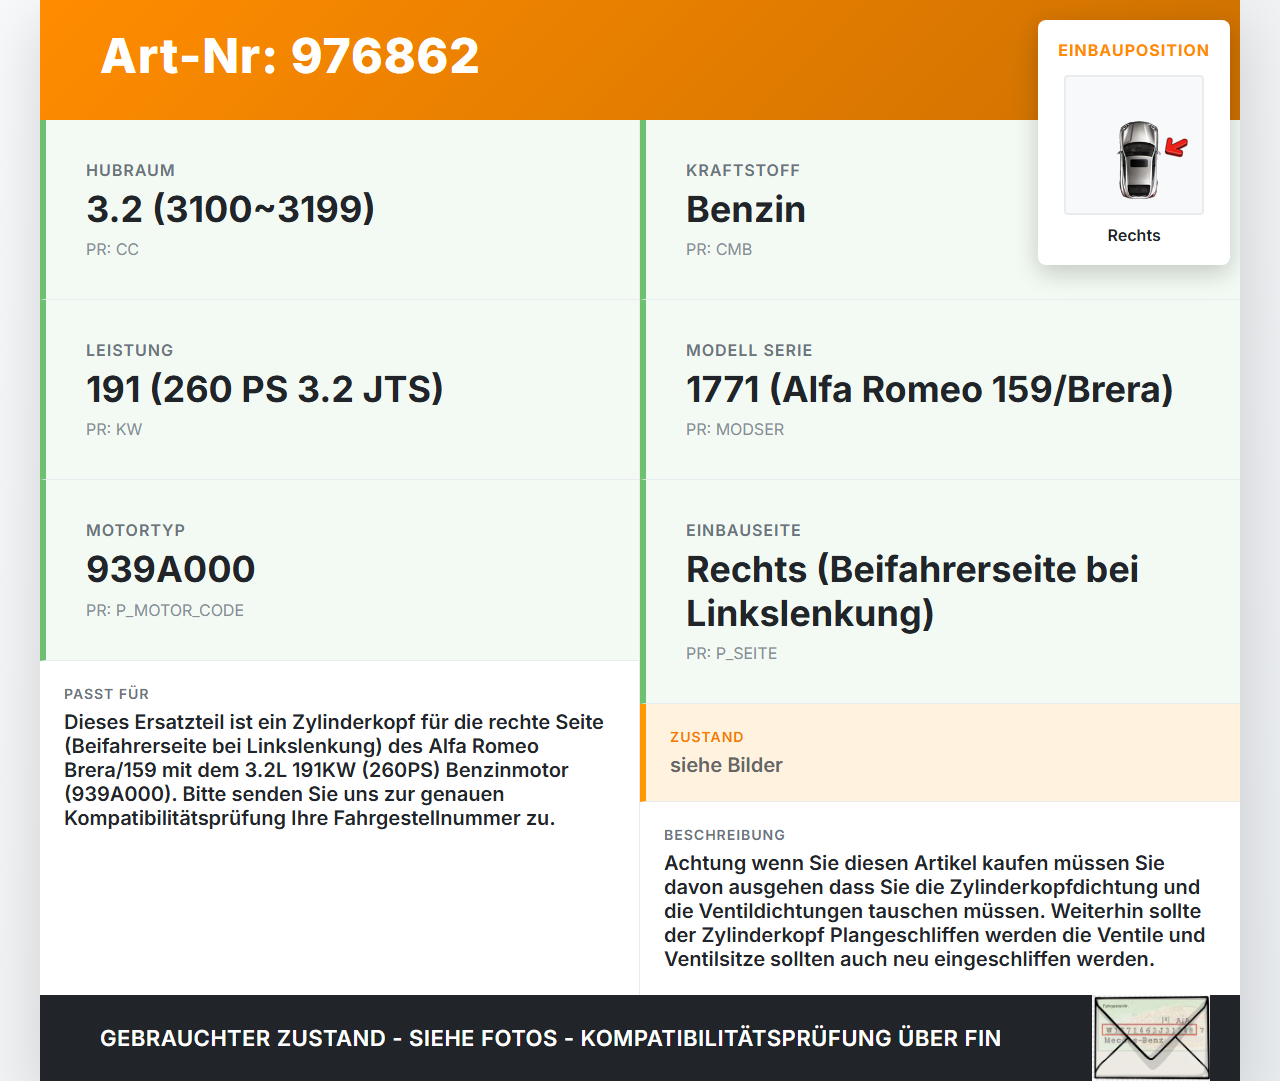Click the PR: CC code
Image resolution: width=1280 pixels, height=1081 pixels.
(x=112, y=249)
